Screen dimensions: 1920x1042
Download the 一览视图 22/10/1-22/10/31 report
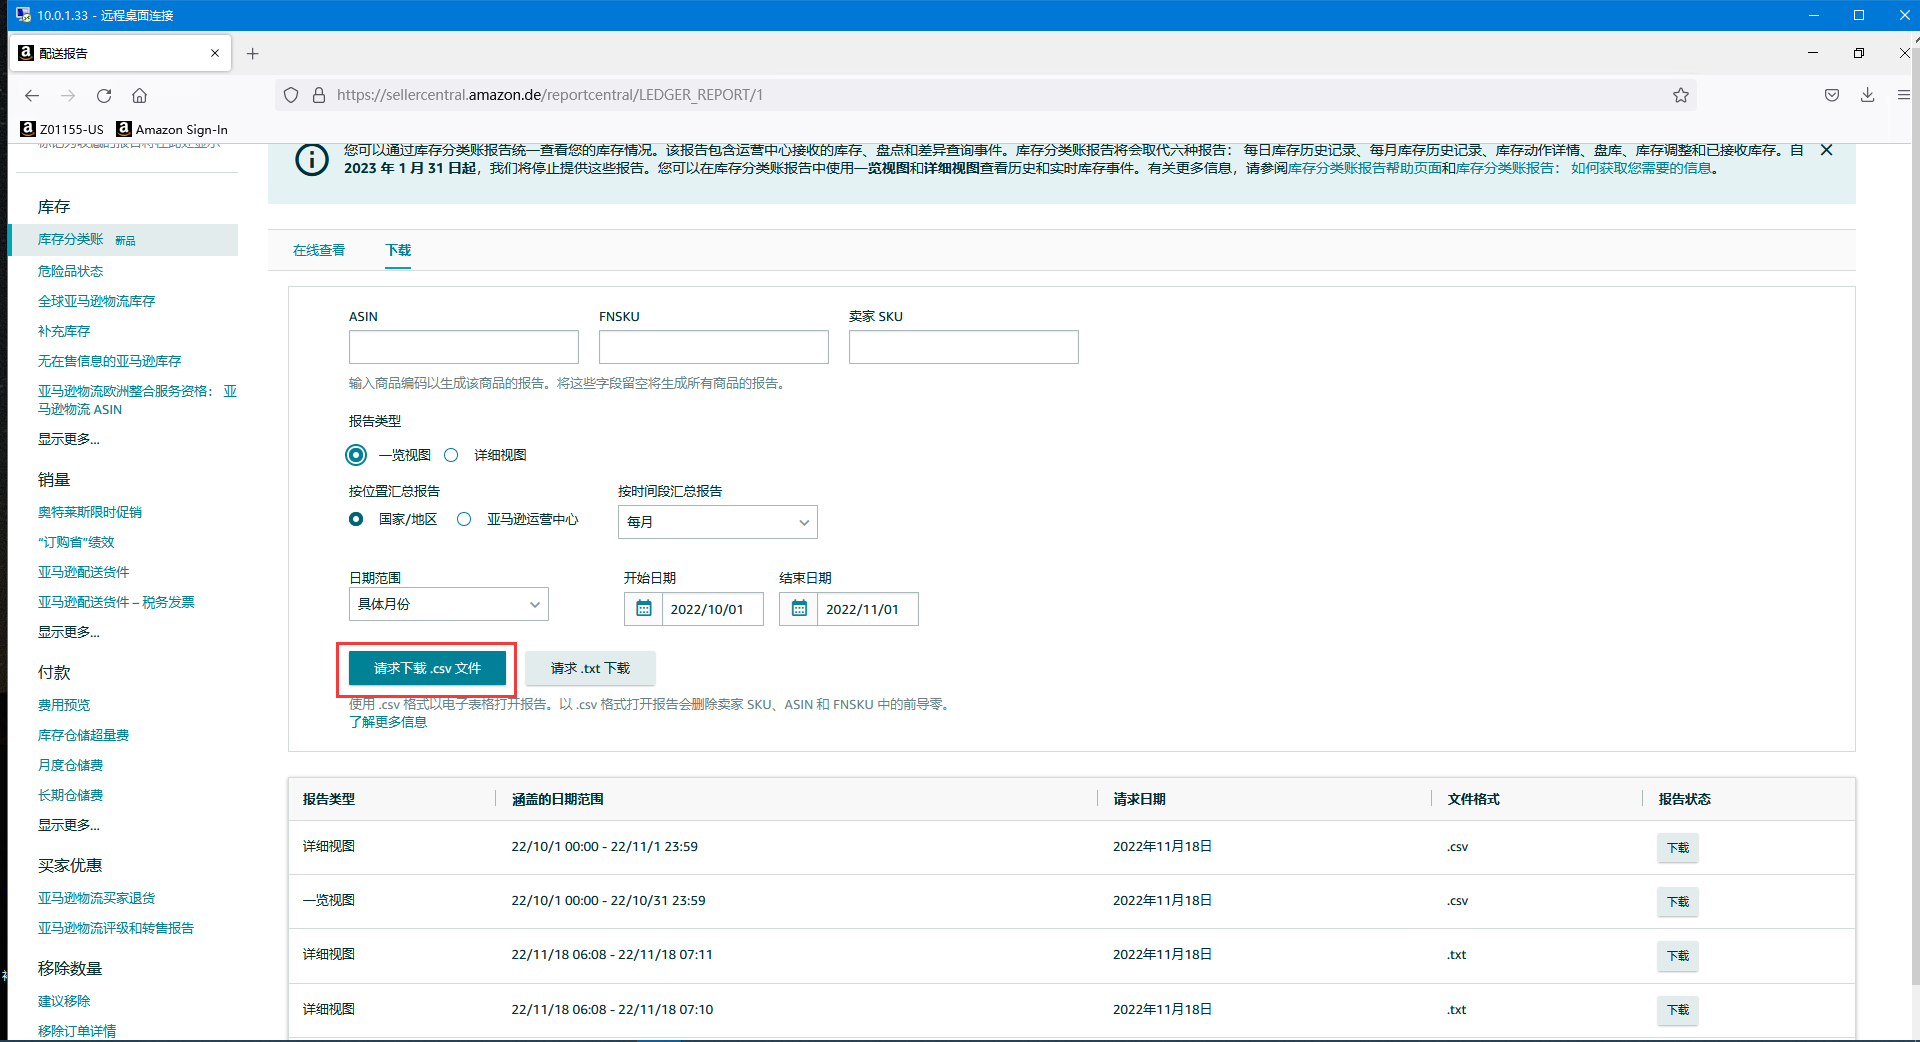(1677, 902)
